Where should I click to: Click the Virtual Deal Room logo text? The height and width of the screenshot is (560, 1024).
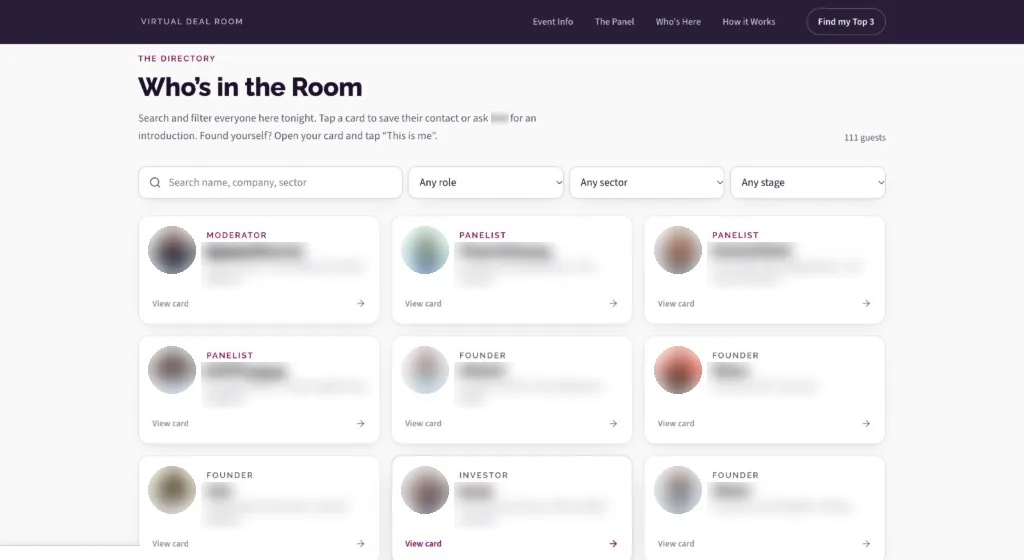[x=191, y=22]
